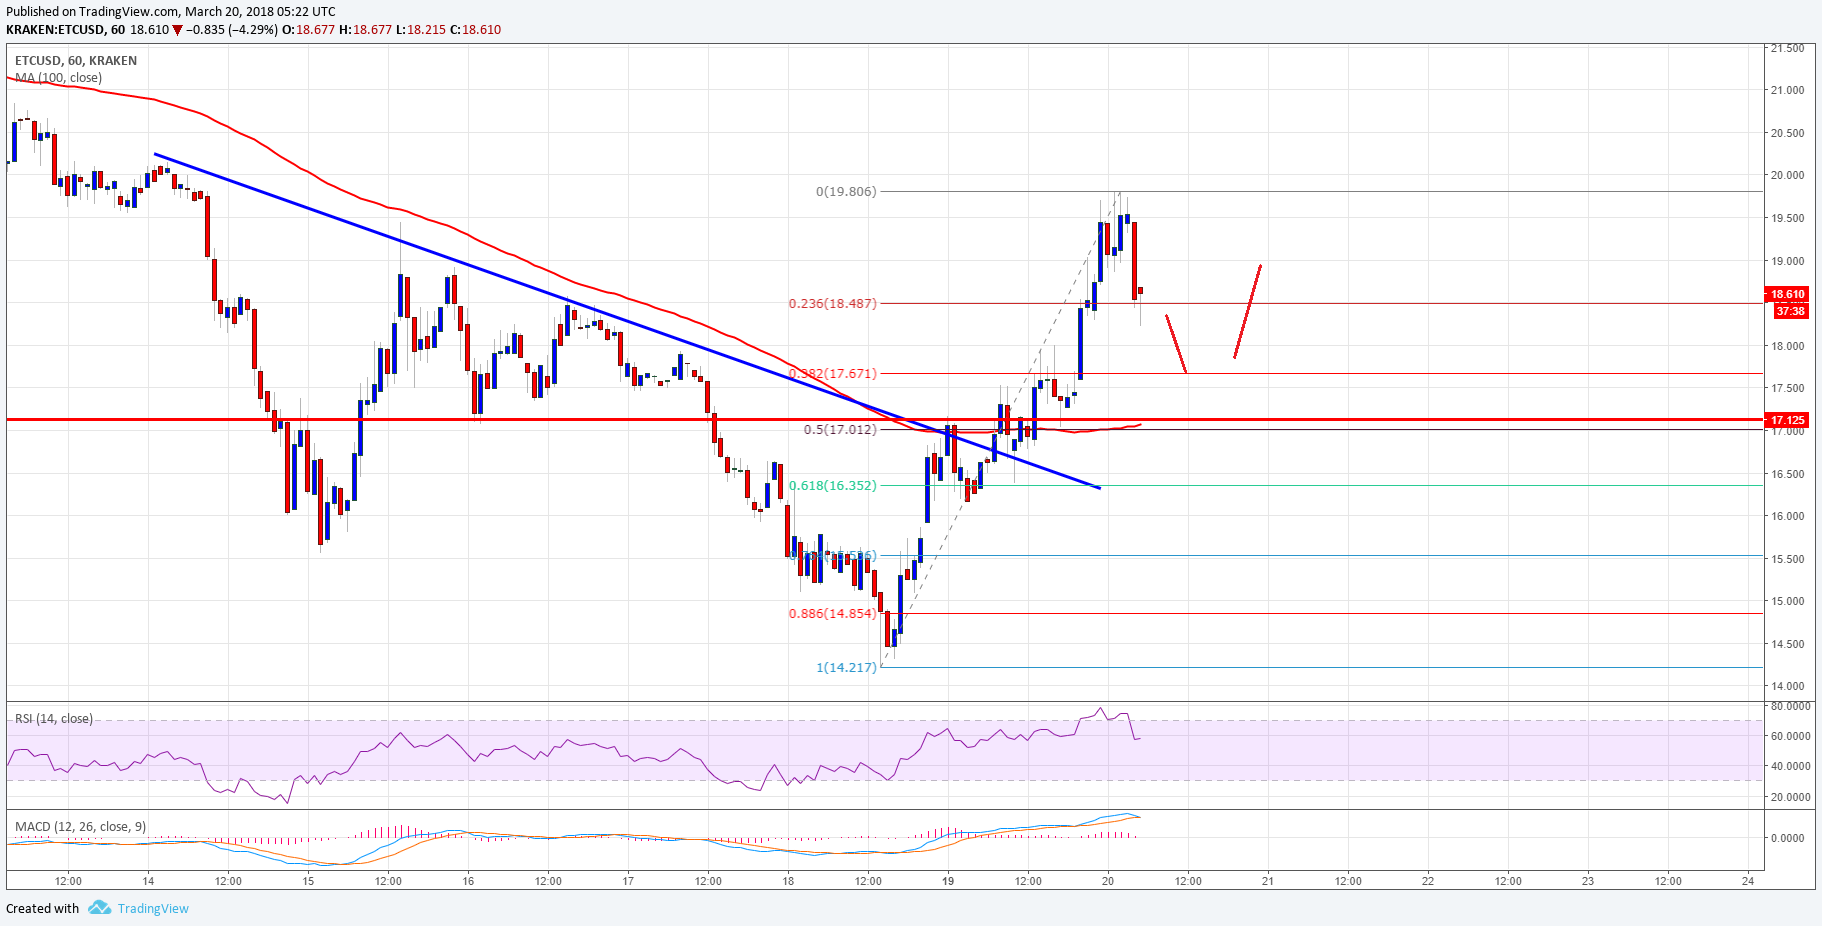Click the red down-arrow change indicator
Screen dimensions: 1822x926
[x=178, y=30]
